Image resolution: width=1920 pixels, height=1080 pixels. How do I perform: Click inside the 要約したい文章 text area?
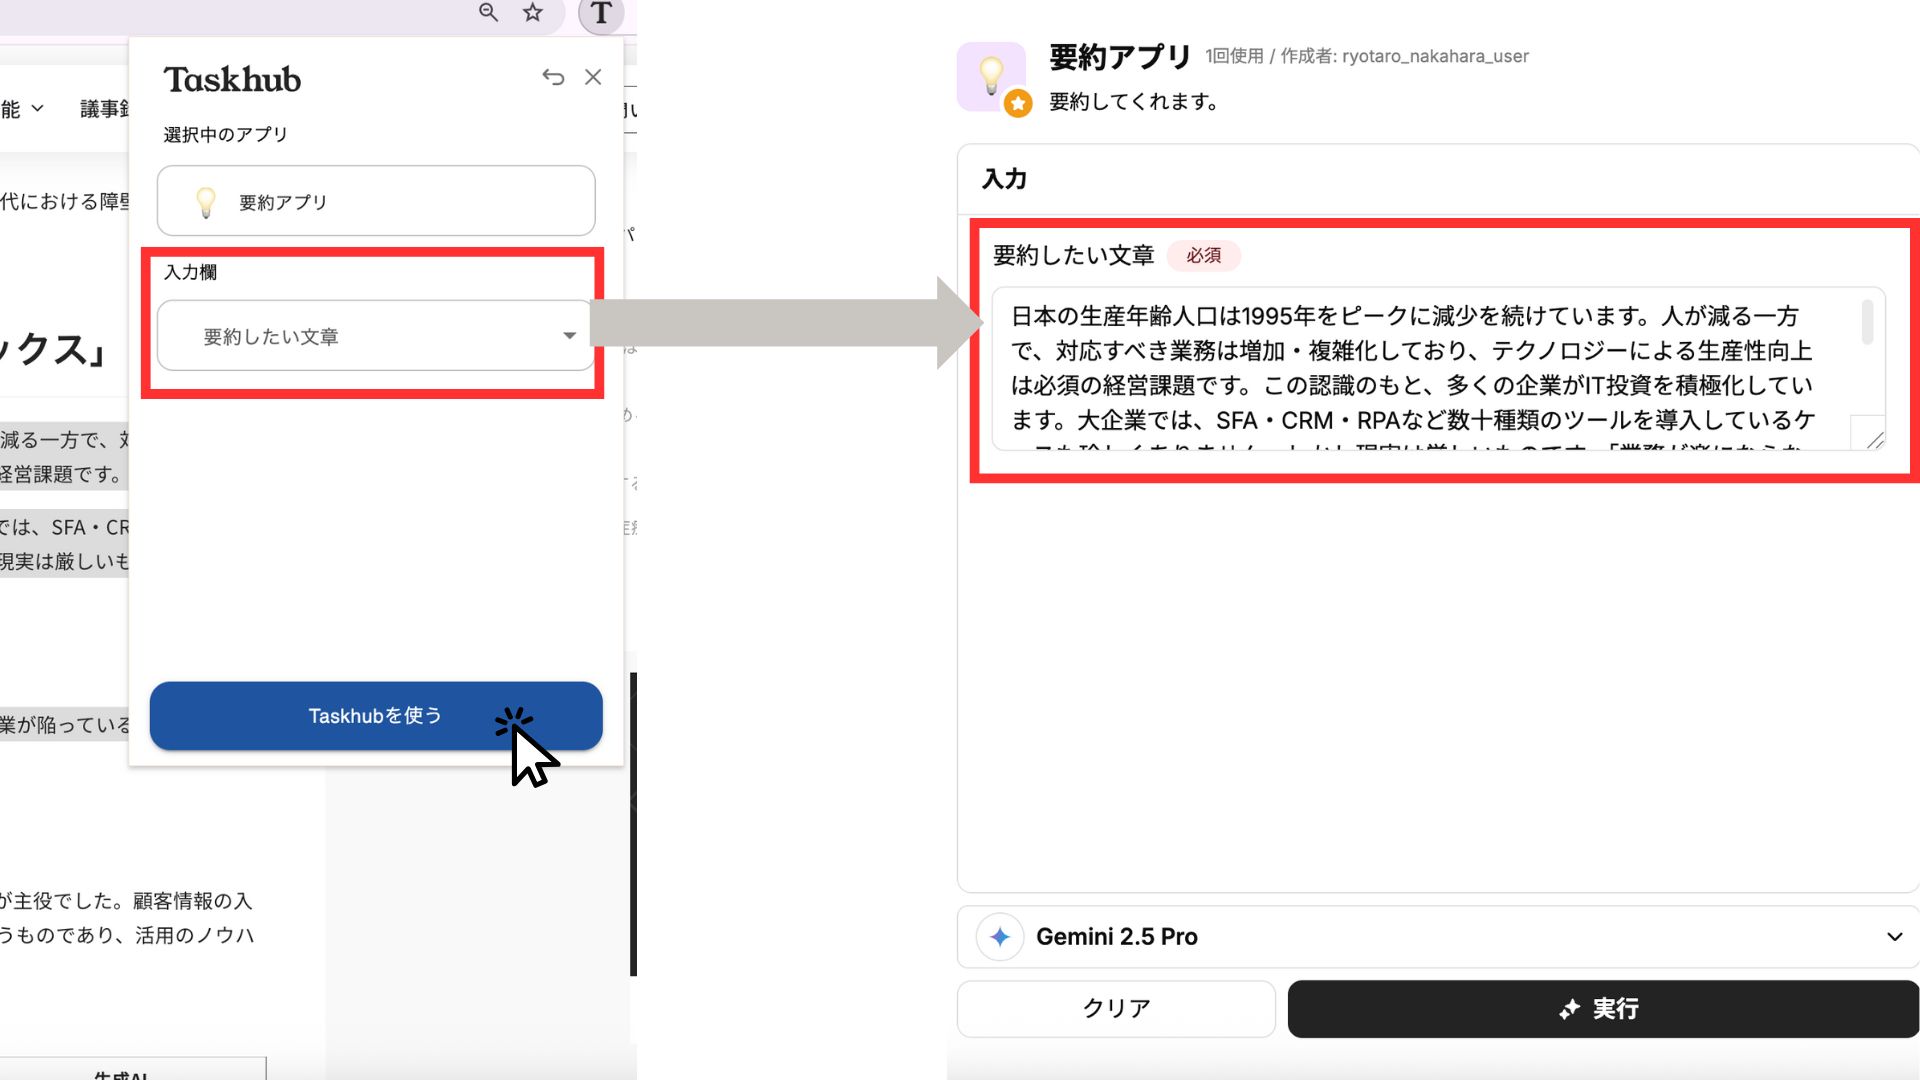click(x=1420, y=368)
